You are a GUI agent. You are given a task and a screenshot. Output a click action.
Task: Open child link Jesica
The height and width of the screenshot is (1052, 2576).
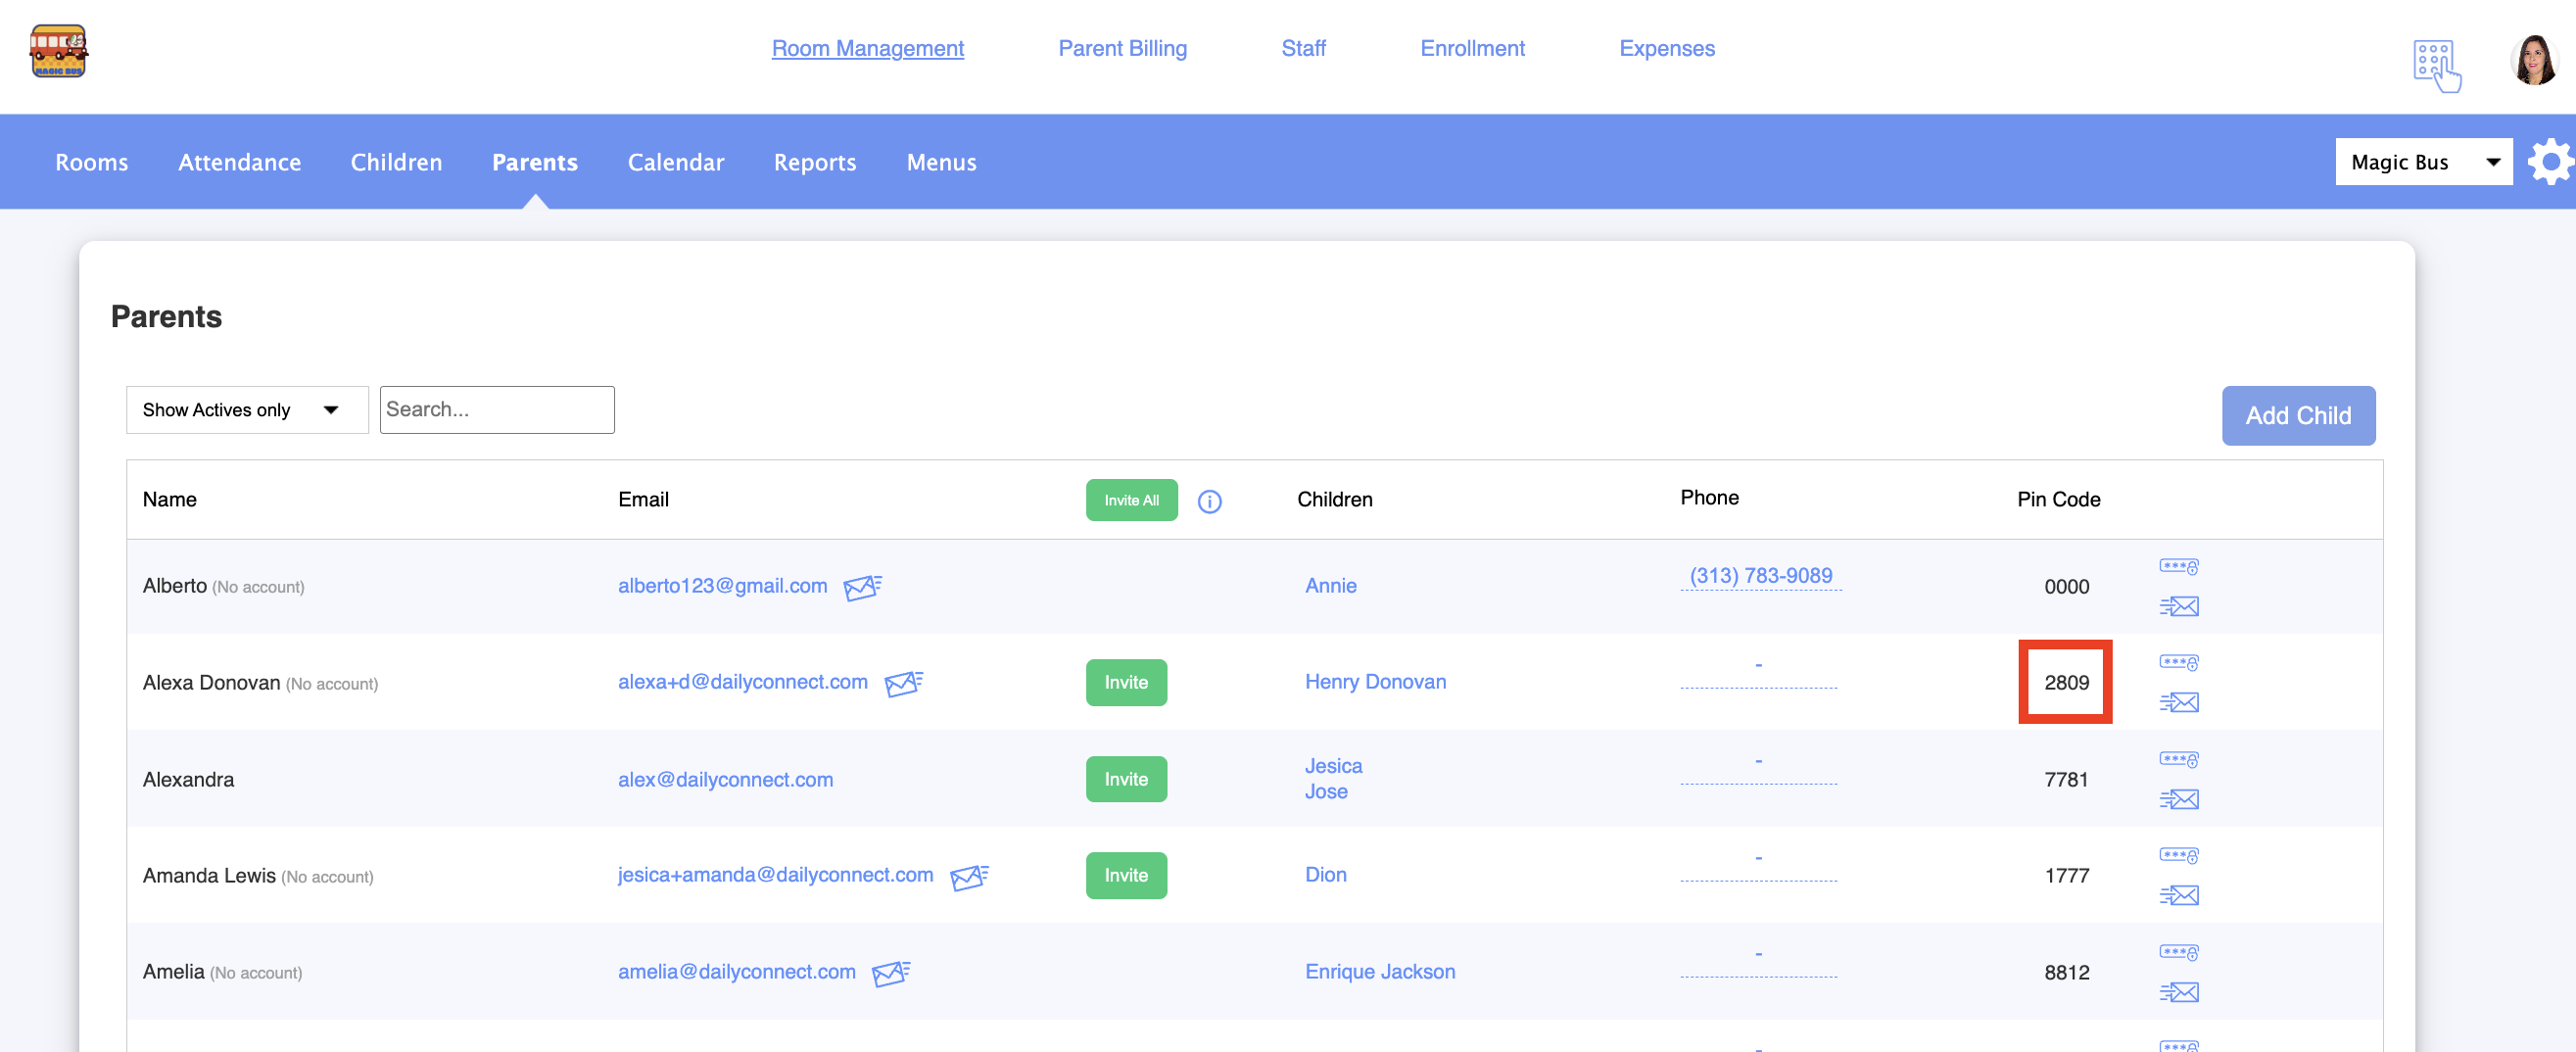coord(1333,766)
